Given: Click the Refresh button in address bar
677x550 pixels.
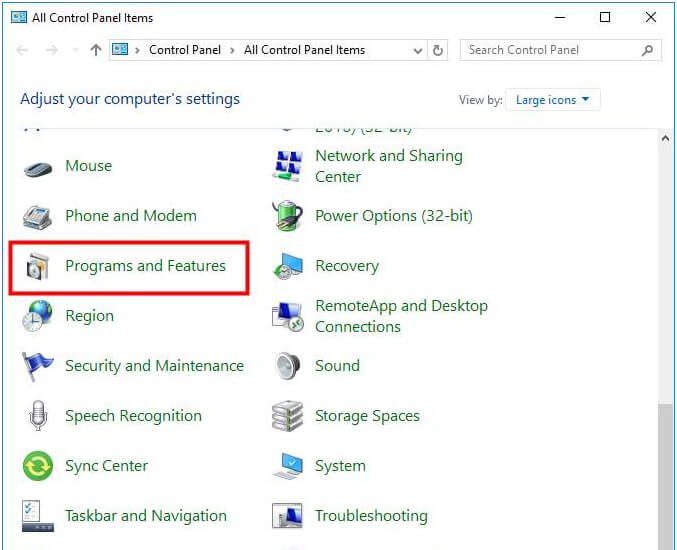Looking at the screenshot, I should pos(438,51).
